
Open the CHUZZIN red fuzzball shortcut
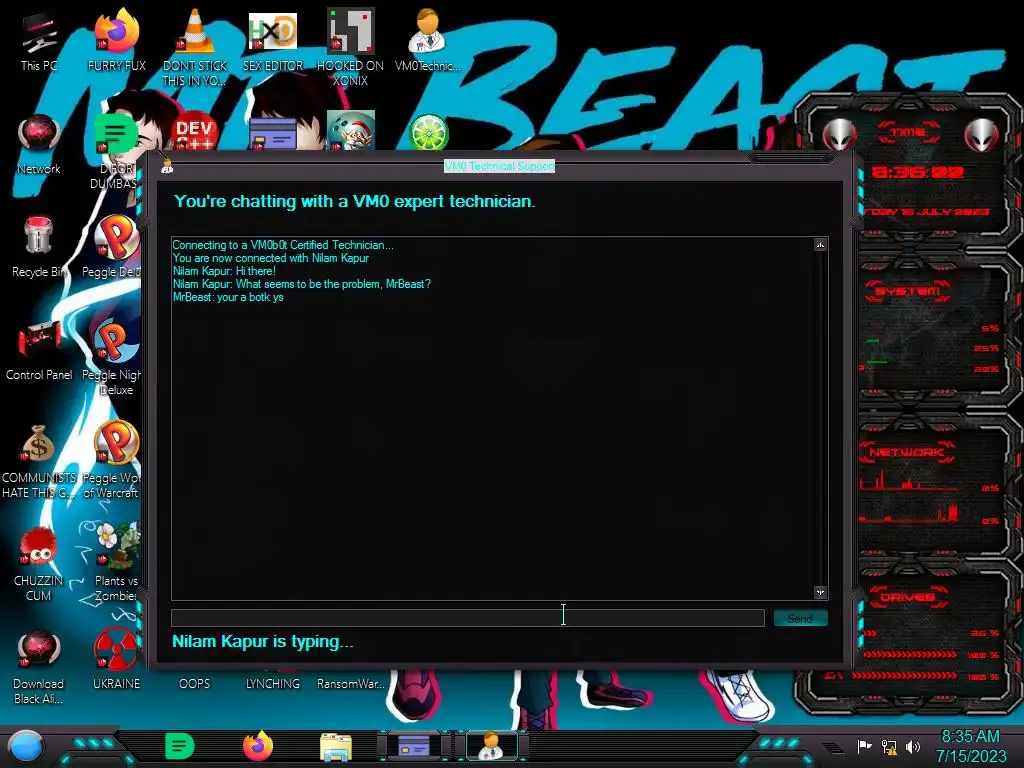(x=39, y=564)
